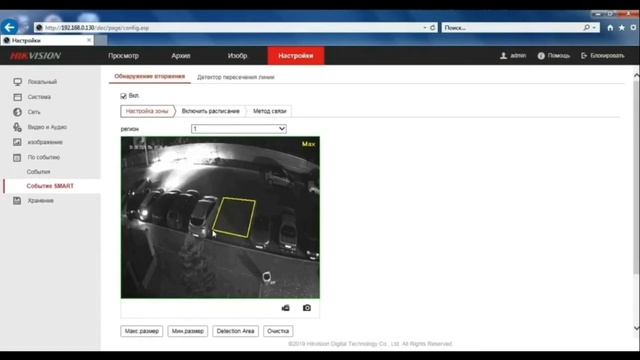Screen dimensions: 640x360
Task: Click the scrollbar down arrow
Action: [636, 328]
